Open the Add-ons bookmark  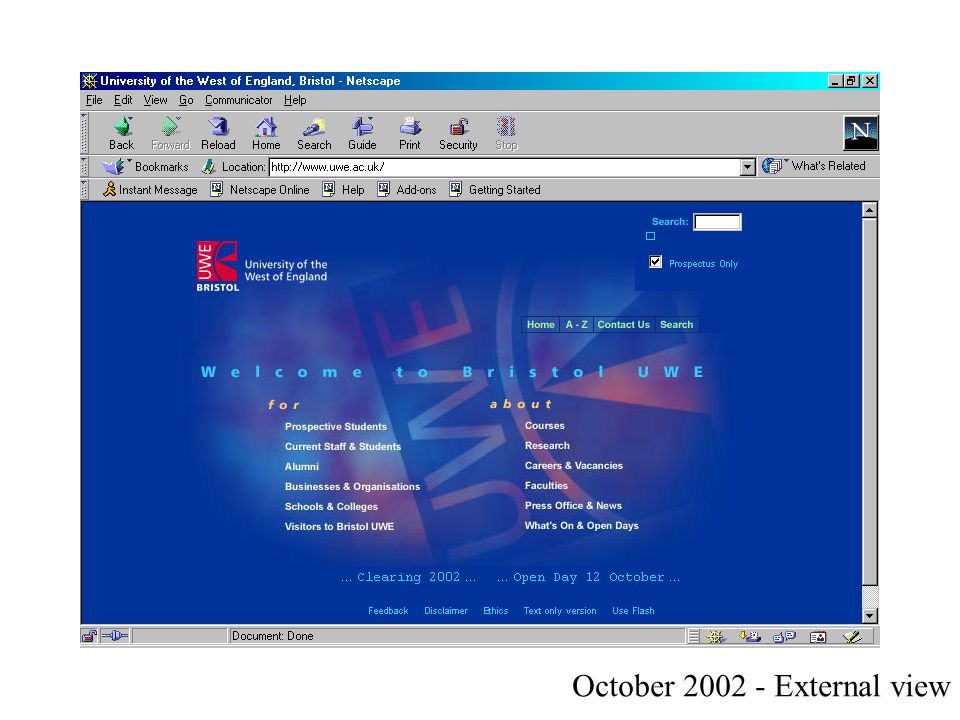(x=407, y=190)
